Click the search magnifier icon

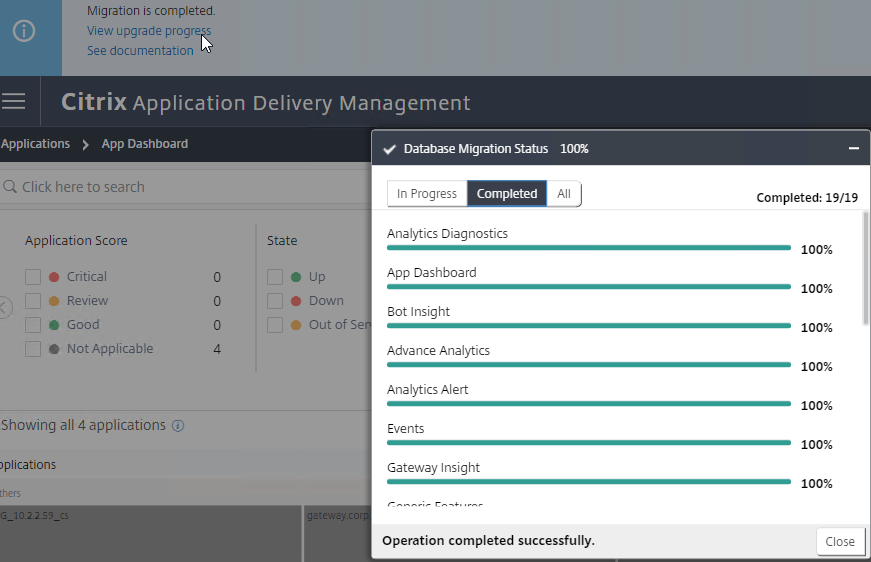click(x=9, y=187)
